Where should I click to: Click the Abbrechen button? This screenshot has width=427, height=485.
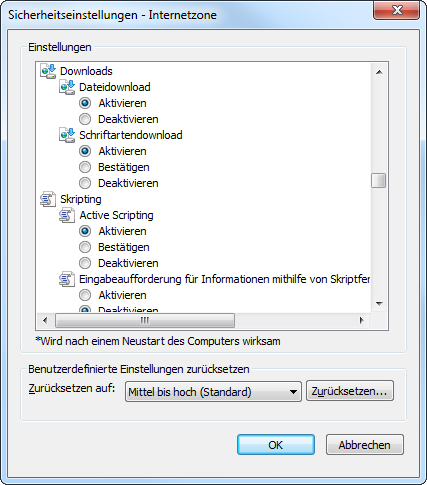pyautogui.click(x=365, y=445)
